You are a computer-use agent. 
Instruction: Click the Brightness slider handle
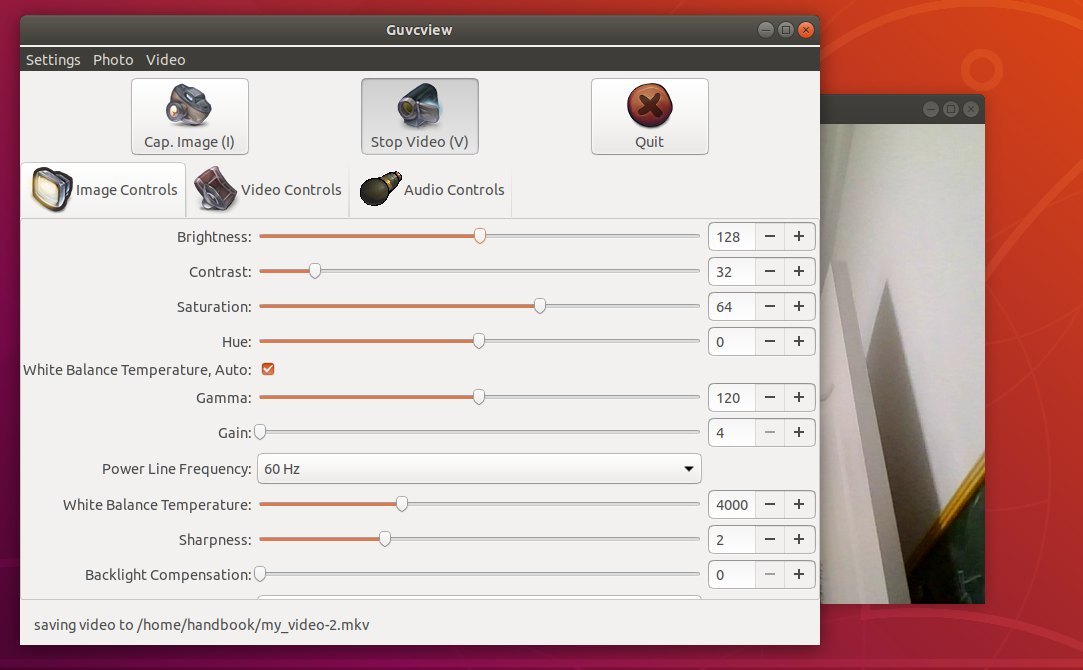(479, 236)
